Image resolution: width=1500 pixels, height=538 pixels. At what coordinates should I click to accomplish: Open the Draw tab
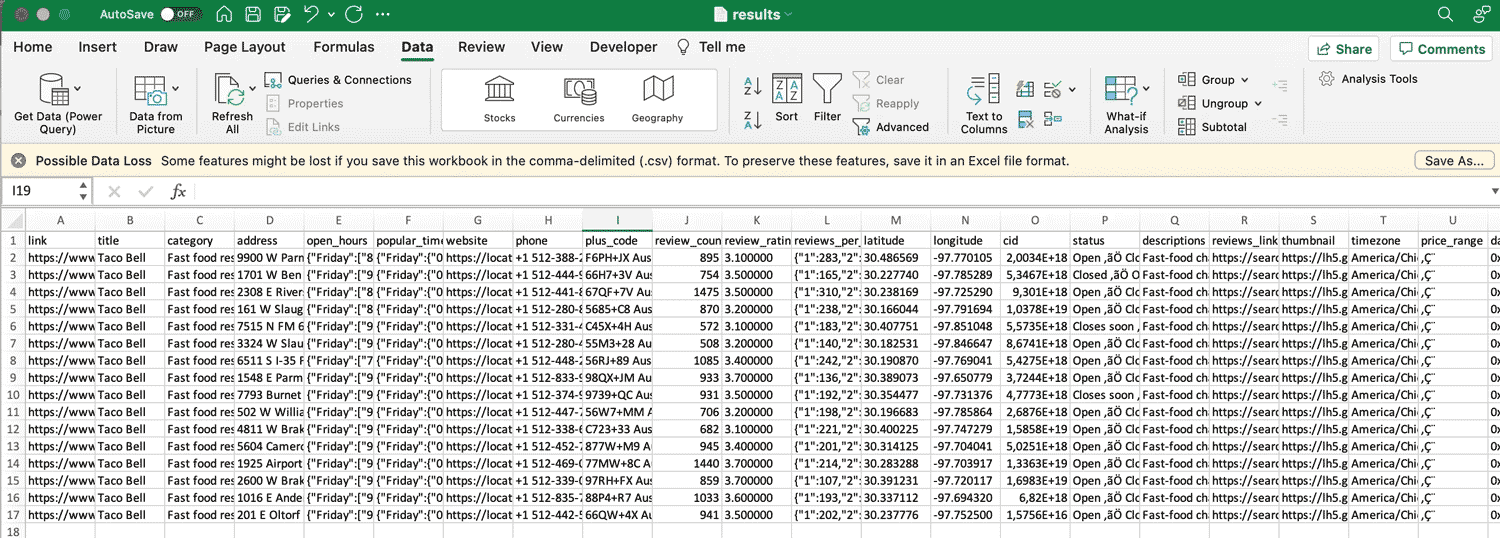(161, 47)
